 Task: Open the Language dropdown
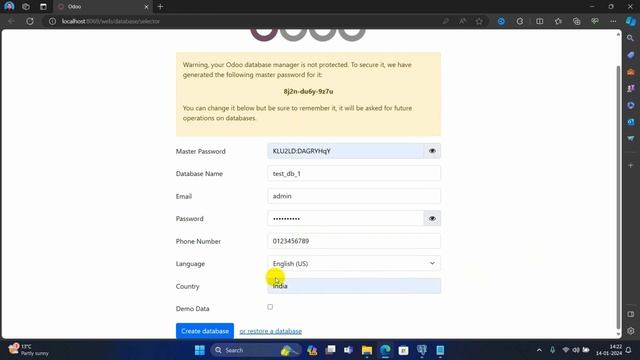tap(354, 264)
